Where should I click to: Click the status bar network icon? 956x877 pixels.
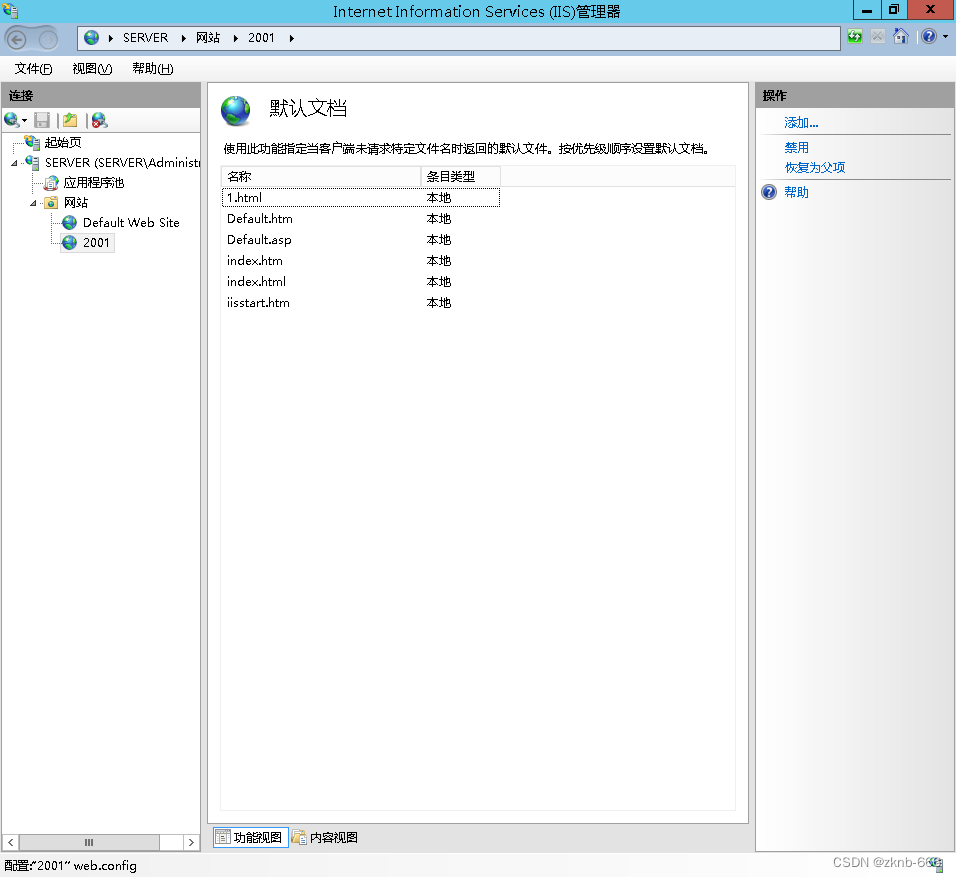point(936,863)
